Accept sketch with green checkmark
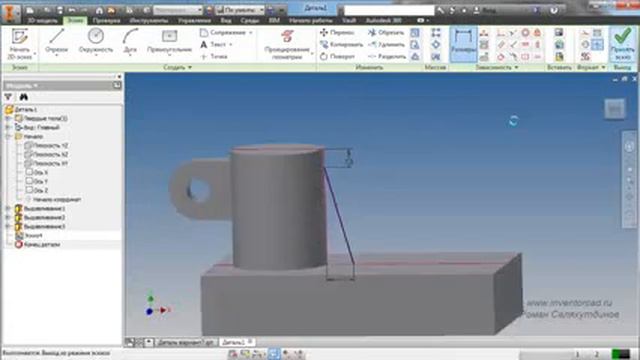Viewport: 640px width, 360px height. coord(622,44)
